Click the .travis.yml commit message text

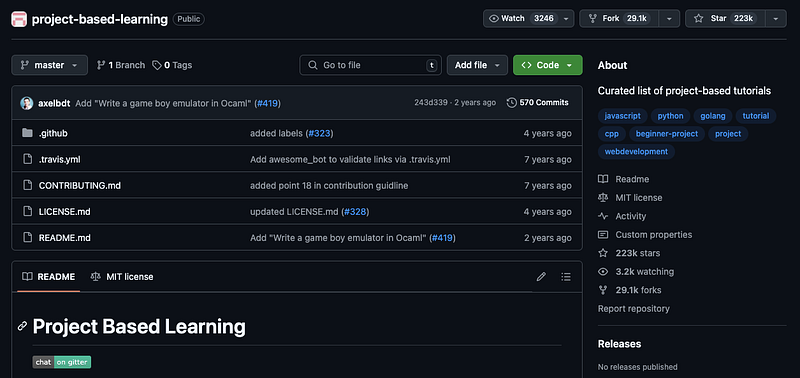(x=350, y=159)
